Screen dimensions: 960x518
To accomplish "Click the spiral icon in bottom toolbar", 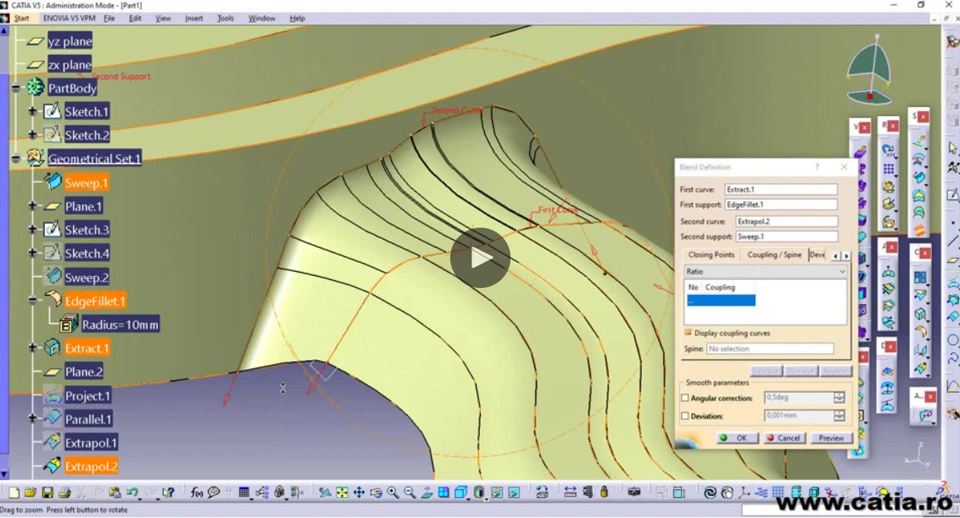I will 710,492.
